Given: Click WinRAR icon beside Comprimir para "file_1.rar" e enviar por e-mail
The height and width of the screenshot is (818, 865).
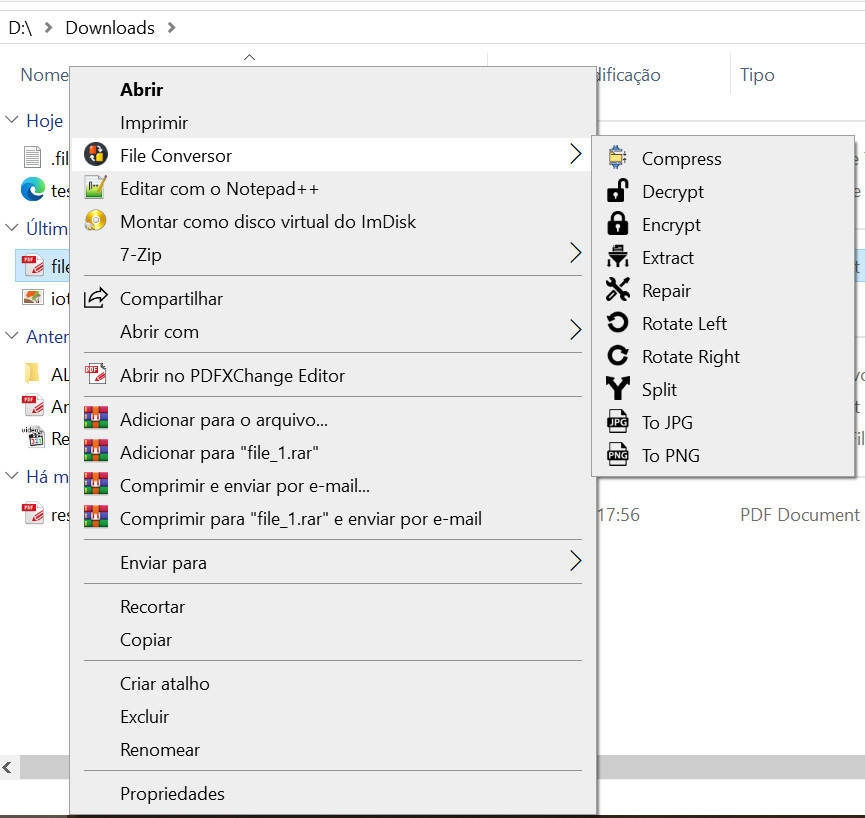Looking at the screenshot, I should coord(95,517).
